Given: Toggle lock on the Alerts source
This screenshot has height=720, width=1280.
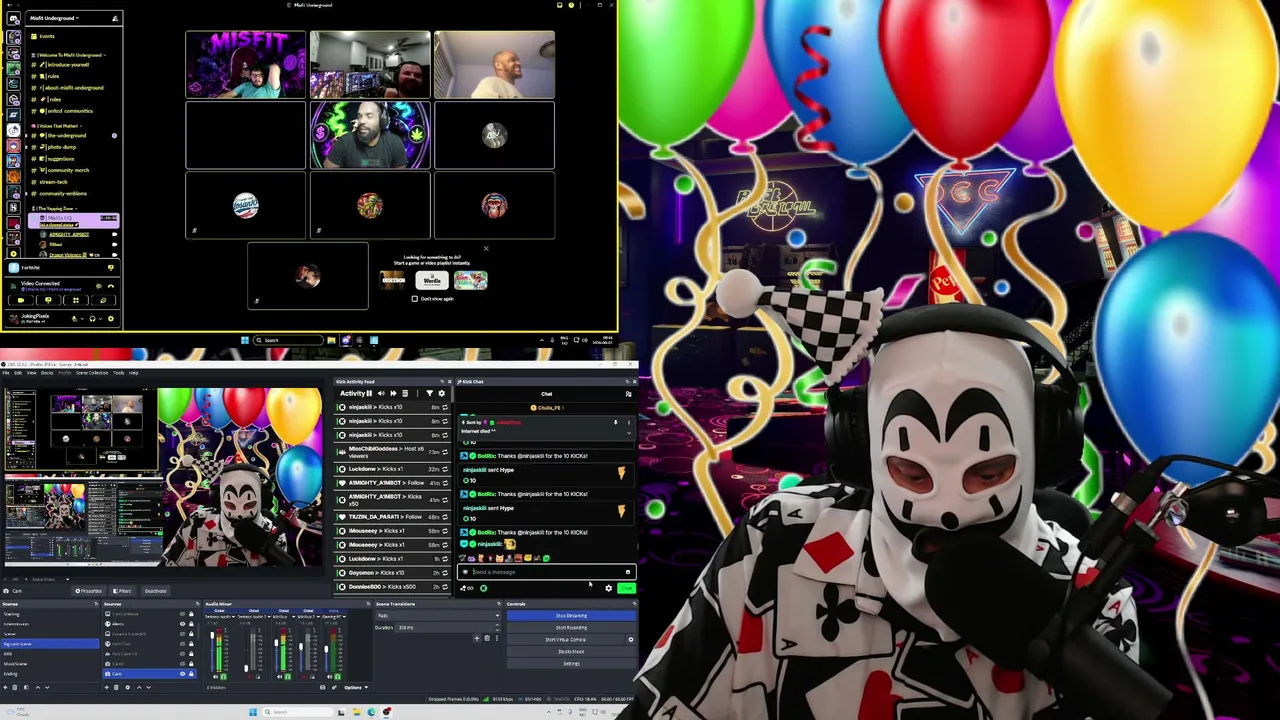Looking at the screenshot, I should point(191,624).
